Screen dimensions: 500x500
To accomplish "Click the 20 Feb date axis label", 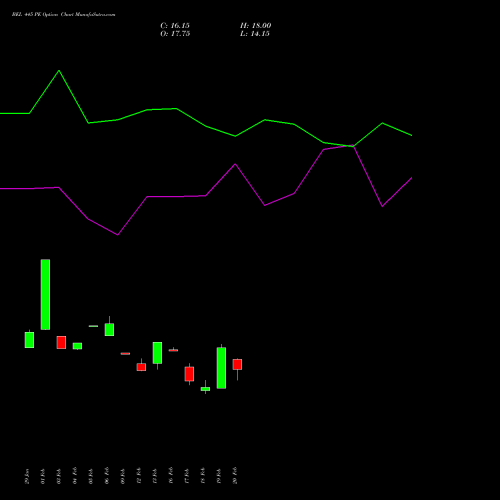I will [x=235, y=476].
